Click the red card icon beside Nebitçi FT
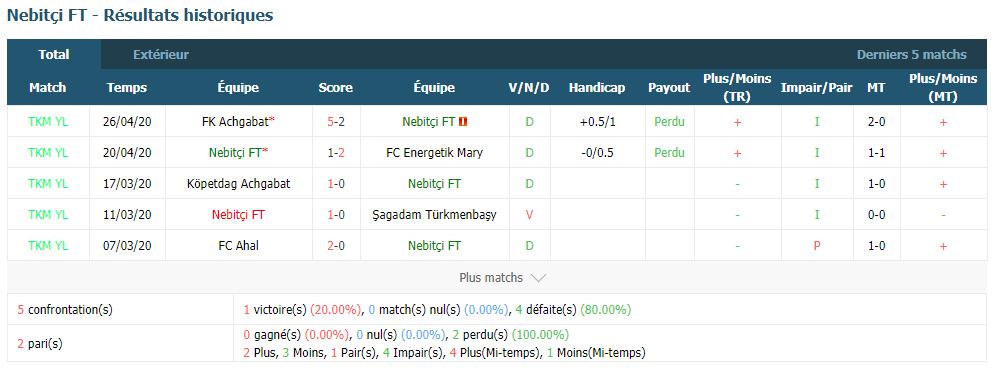This screenshot has height=370, width=996. pyautogui.click(x=464, y=122)
